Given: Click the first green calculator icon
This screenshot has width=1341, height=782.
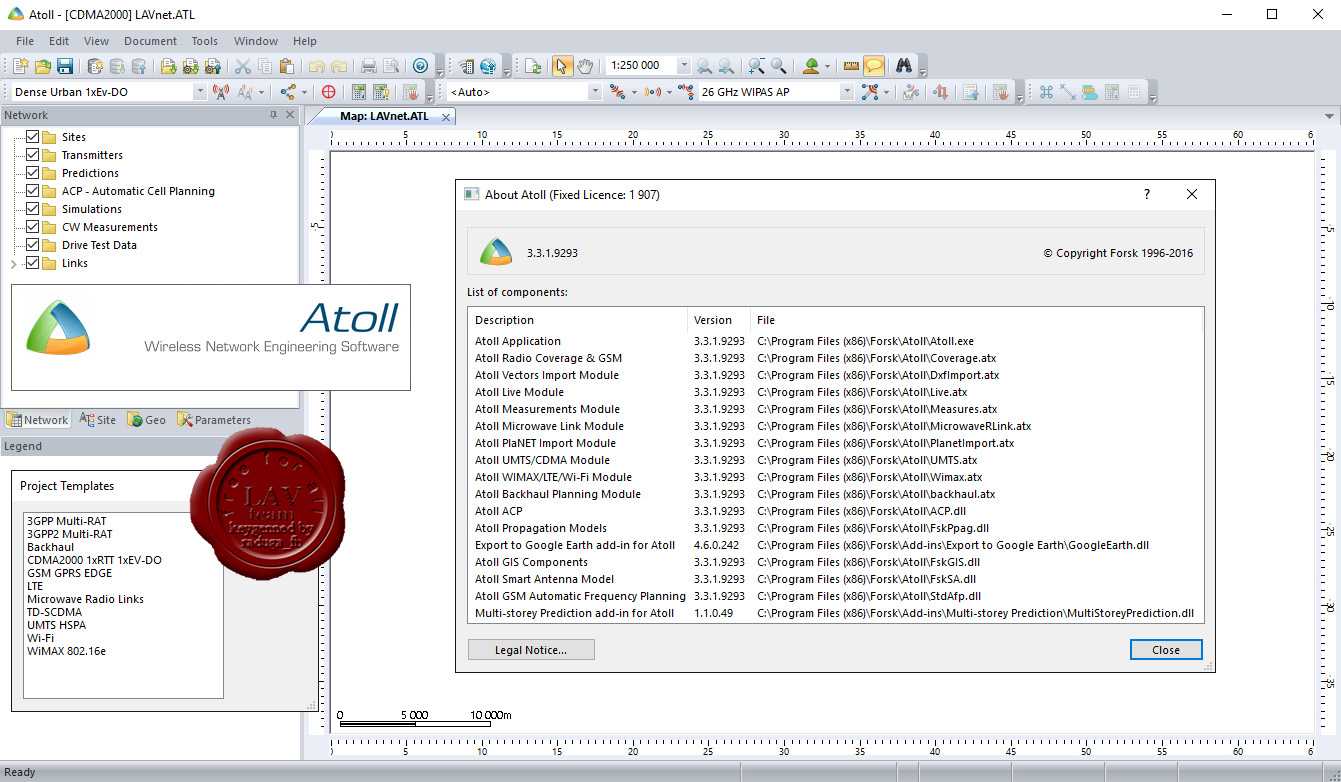Looking at the screenshot, I should coord(359,92).
